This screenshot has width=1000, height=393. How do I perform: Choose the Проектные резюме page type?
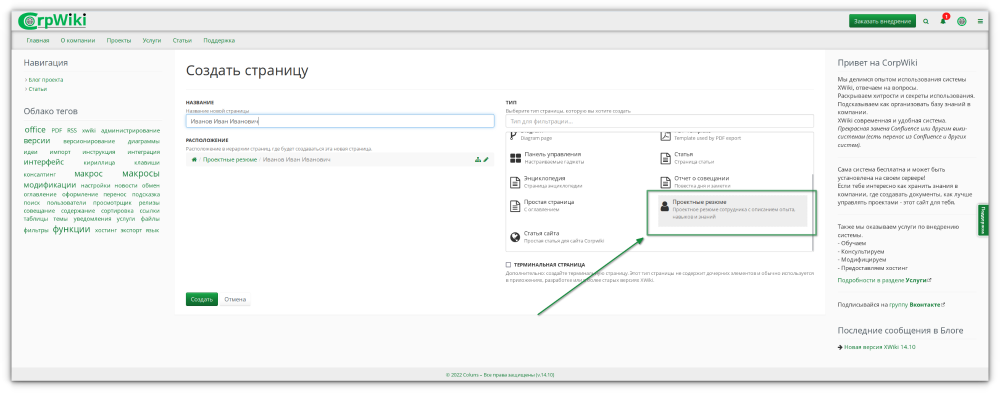[732, 210]
